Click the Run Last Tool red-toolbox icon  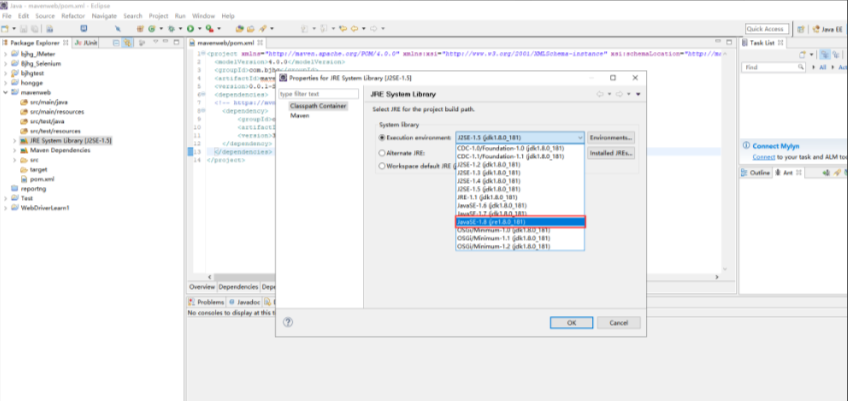tap(209, 29)
